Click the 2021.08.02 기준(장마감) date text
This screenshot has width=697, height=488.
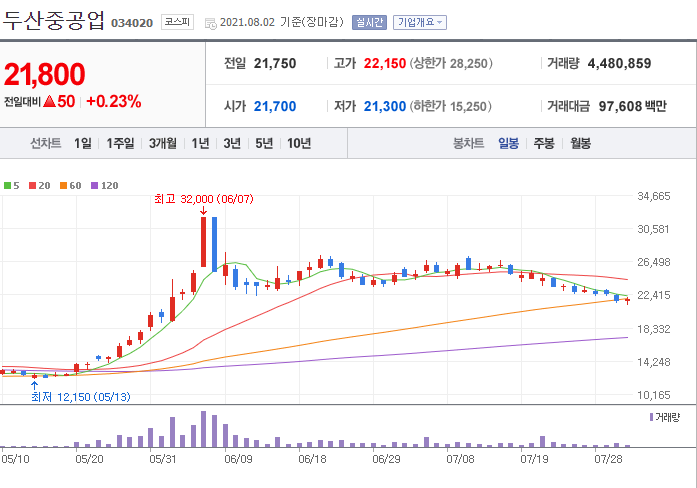[x=282, y=22]
